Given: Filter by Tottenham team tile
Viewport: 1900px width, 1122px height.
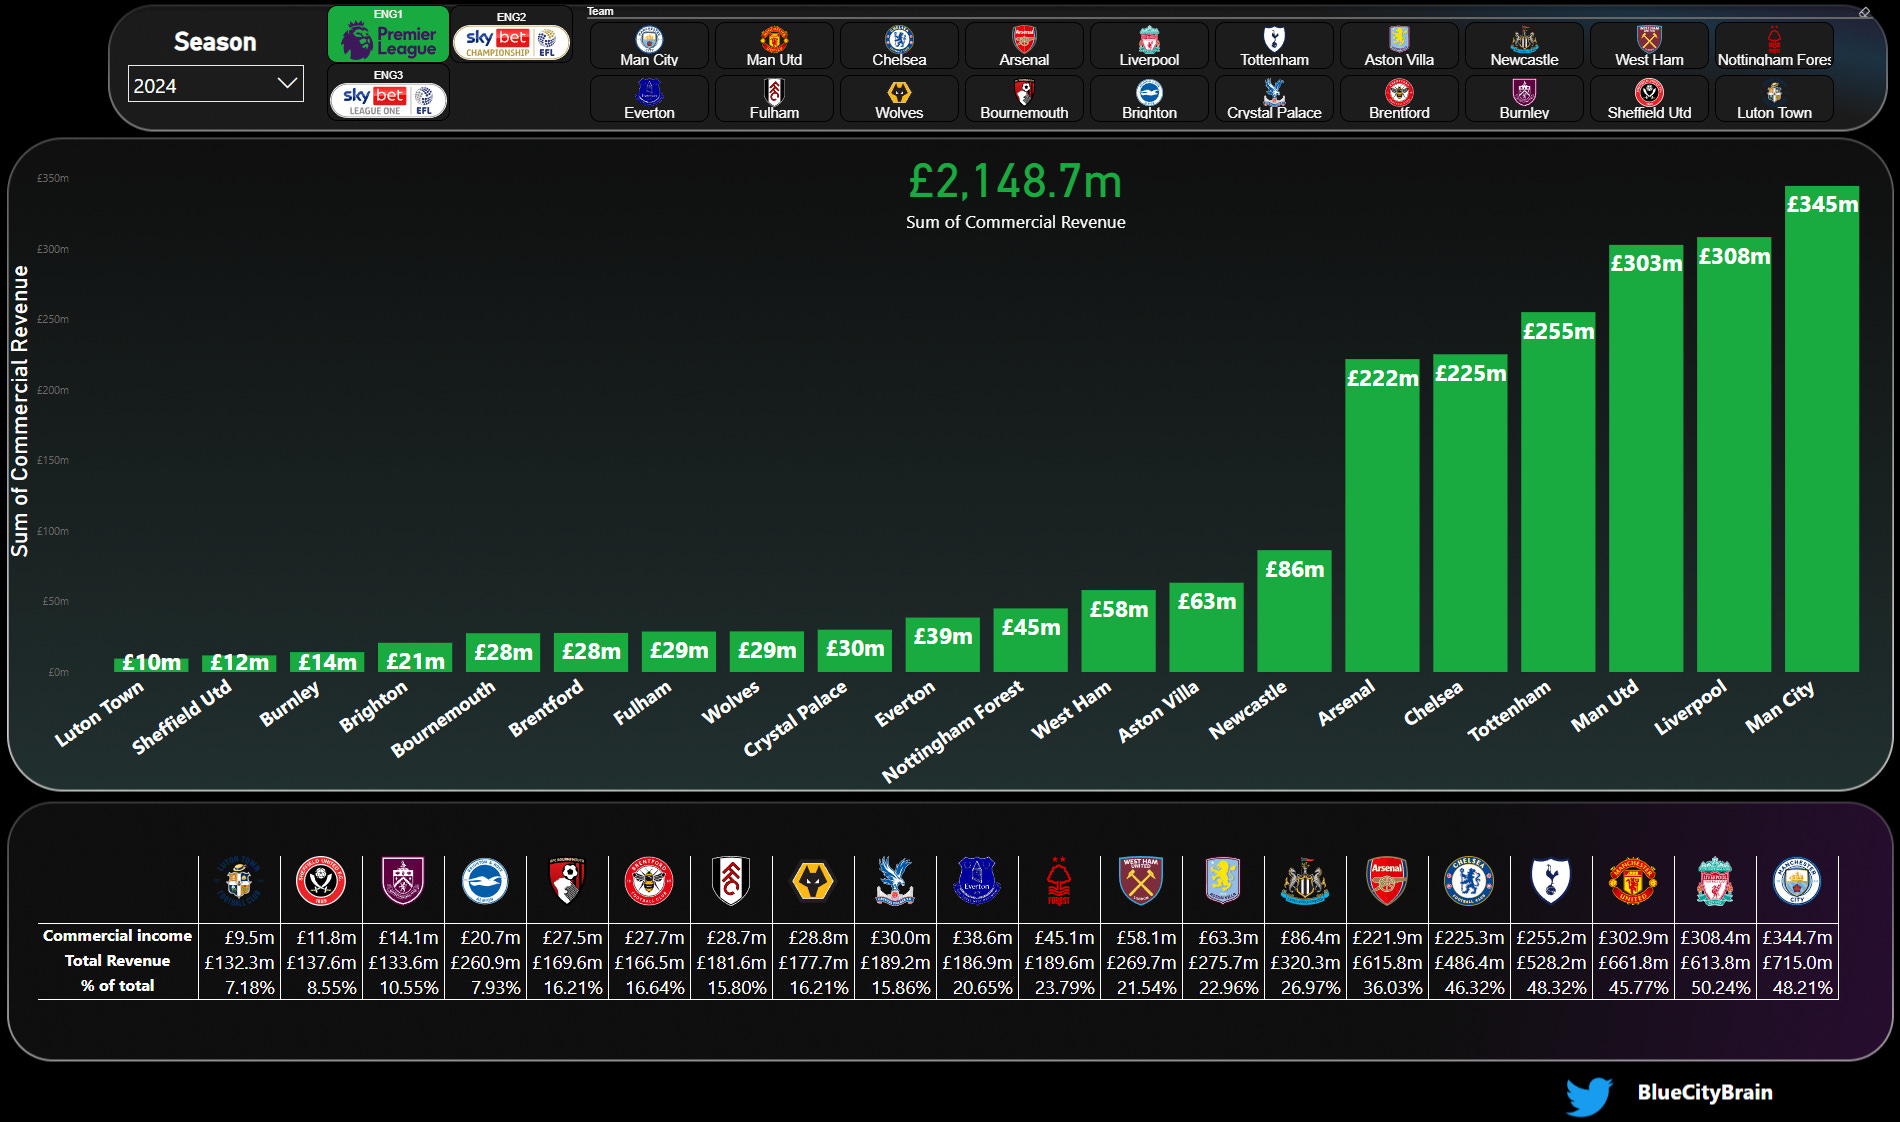Looking at the screenshot, I should coord(1274,46).
